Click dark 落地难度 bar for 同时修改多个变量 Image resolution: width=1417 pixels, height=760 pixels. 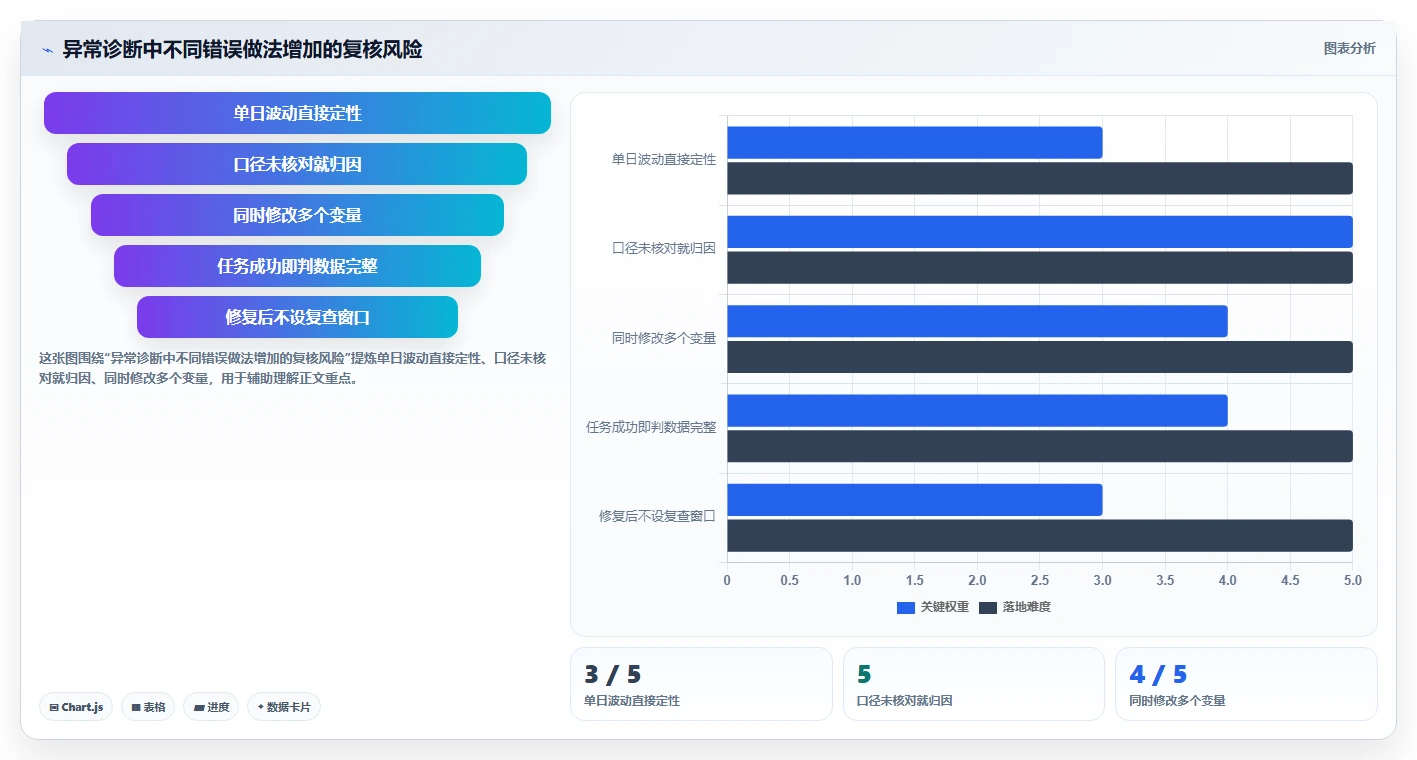tap(1040, 357)
